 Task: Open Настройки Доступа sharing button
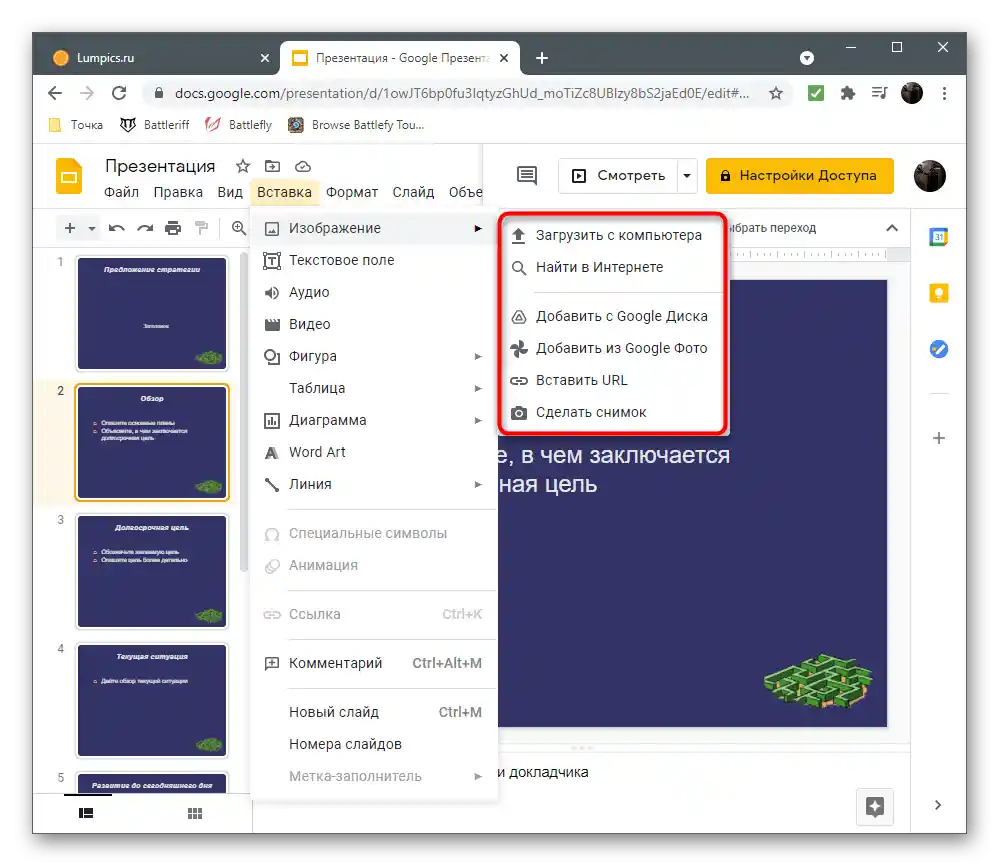tap(800, 176)
